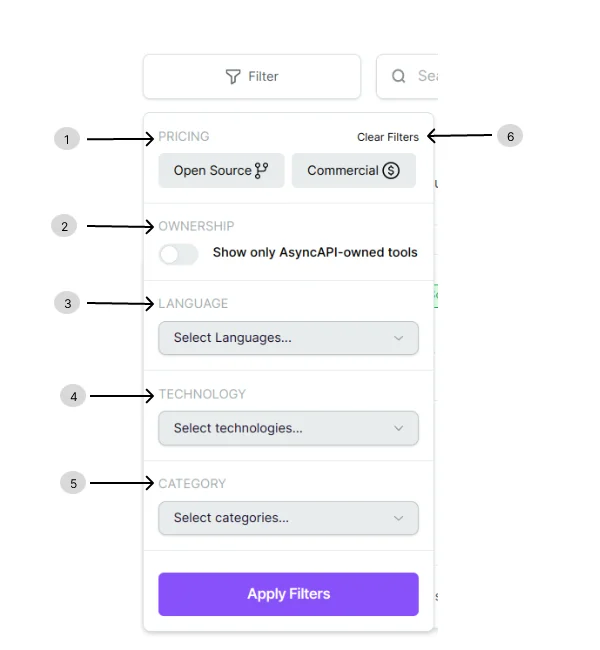This screenshot has height=650, width=600.
Task: Open the Select categories dropdown
Action: 288,518
